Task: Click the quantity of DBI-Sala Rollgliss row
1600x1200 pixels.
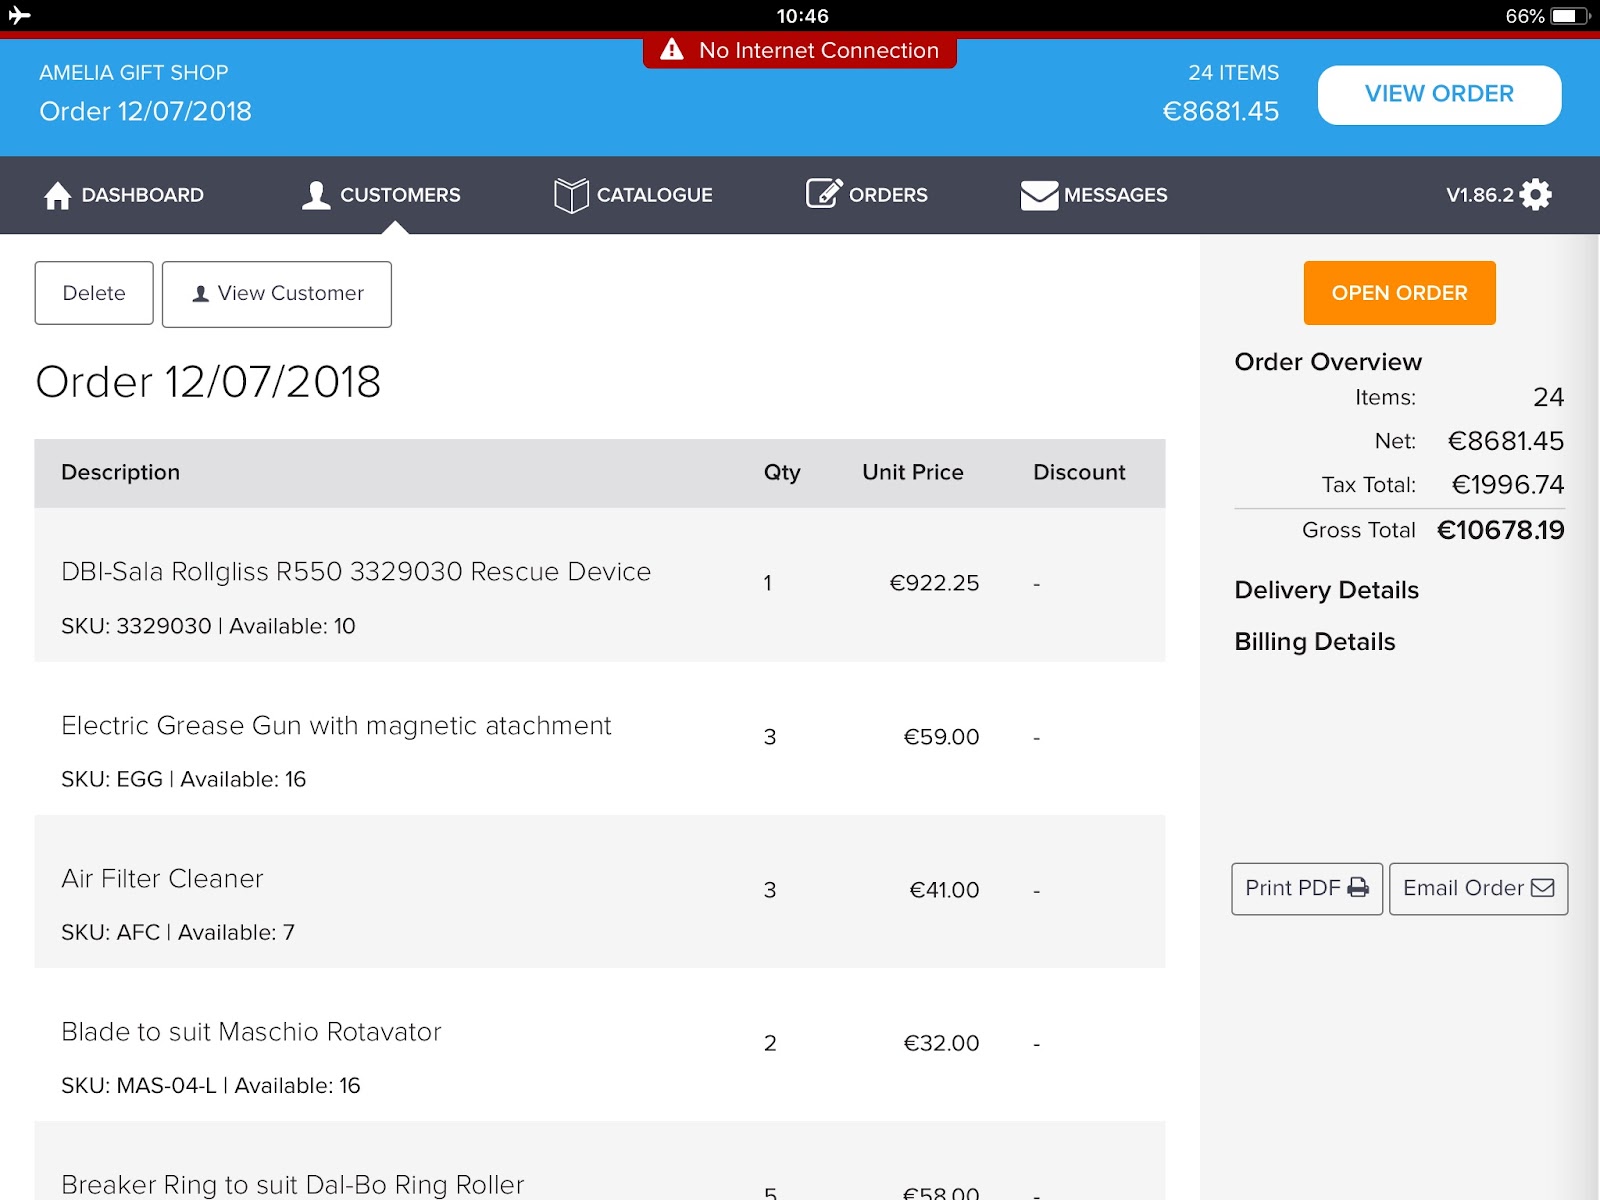Action: (768, 583)
